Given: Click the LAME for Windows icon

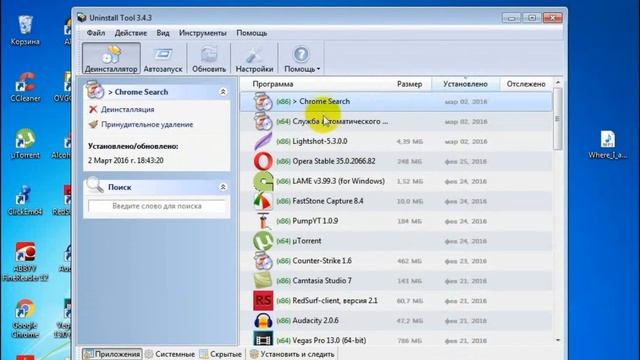Looking at the screenshot, I should tap(263, 181).
